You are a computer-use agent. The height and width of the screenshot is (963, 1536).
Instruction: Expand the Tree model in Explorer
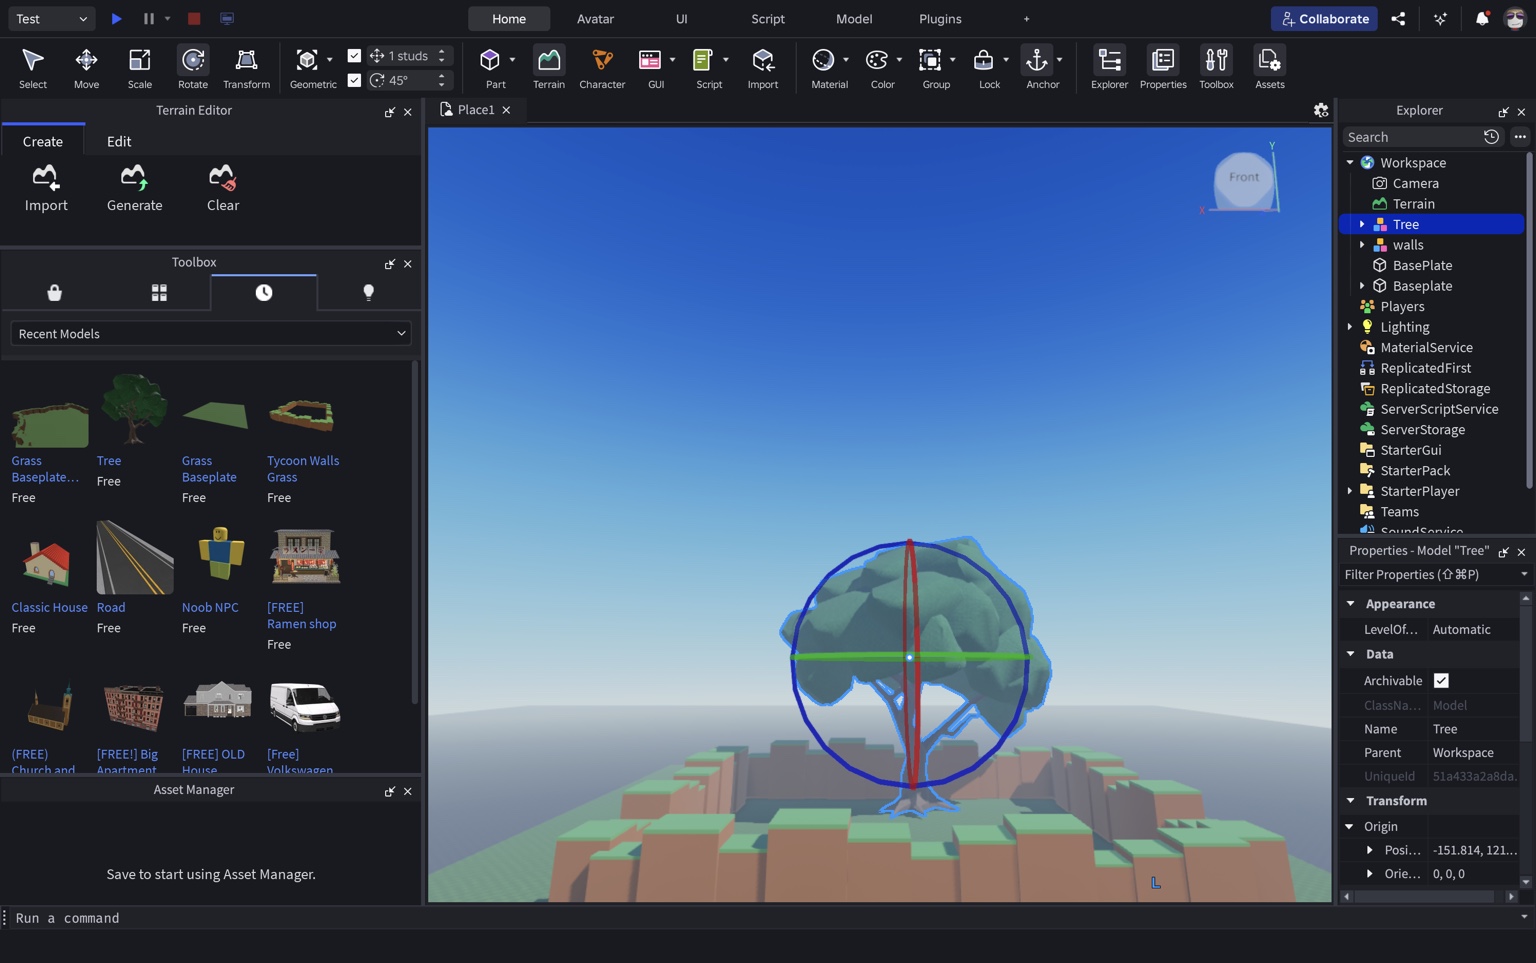point(1361,224)
